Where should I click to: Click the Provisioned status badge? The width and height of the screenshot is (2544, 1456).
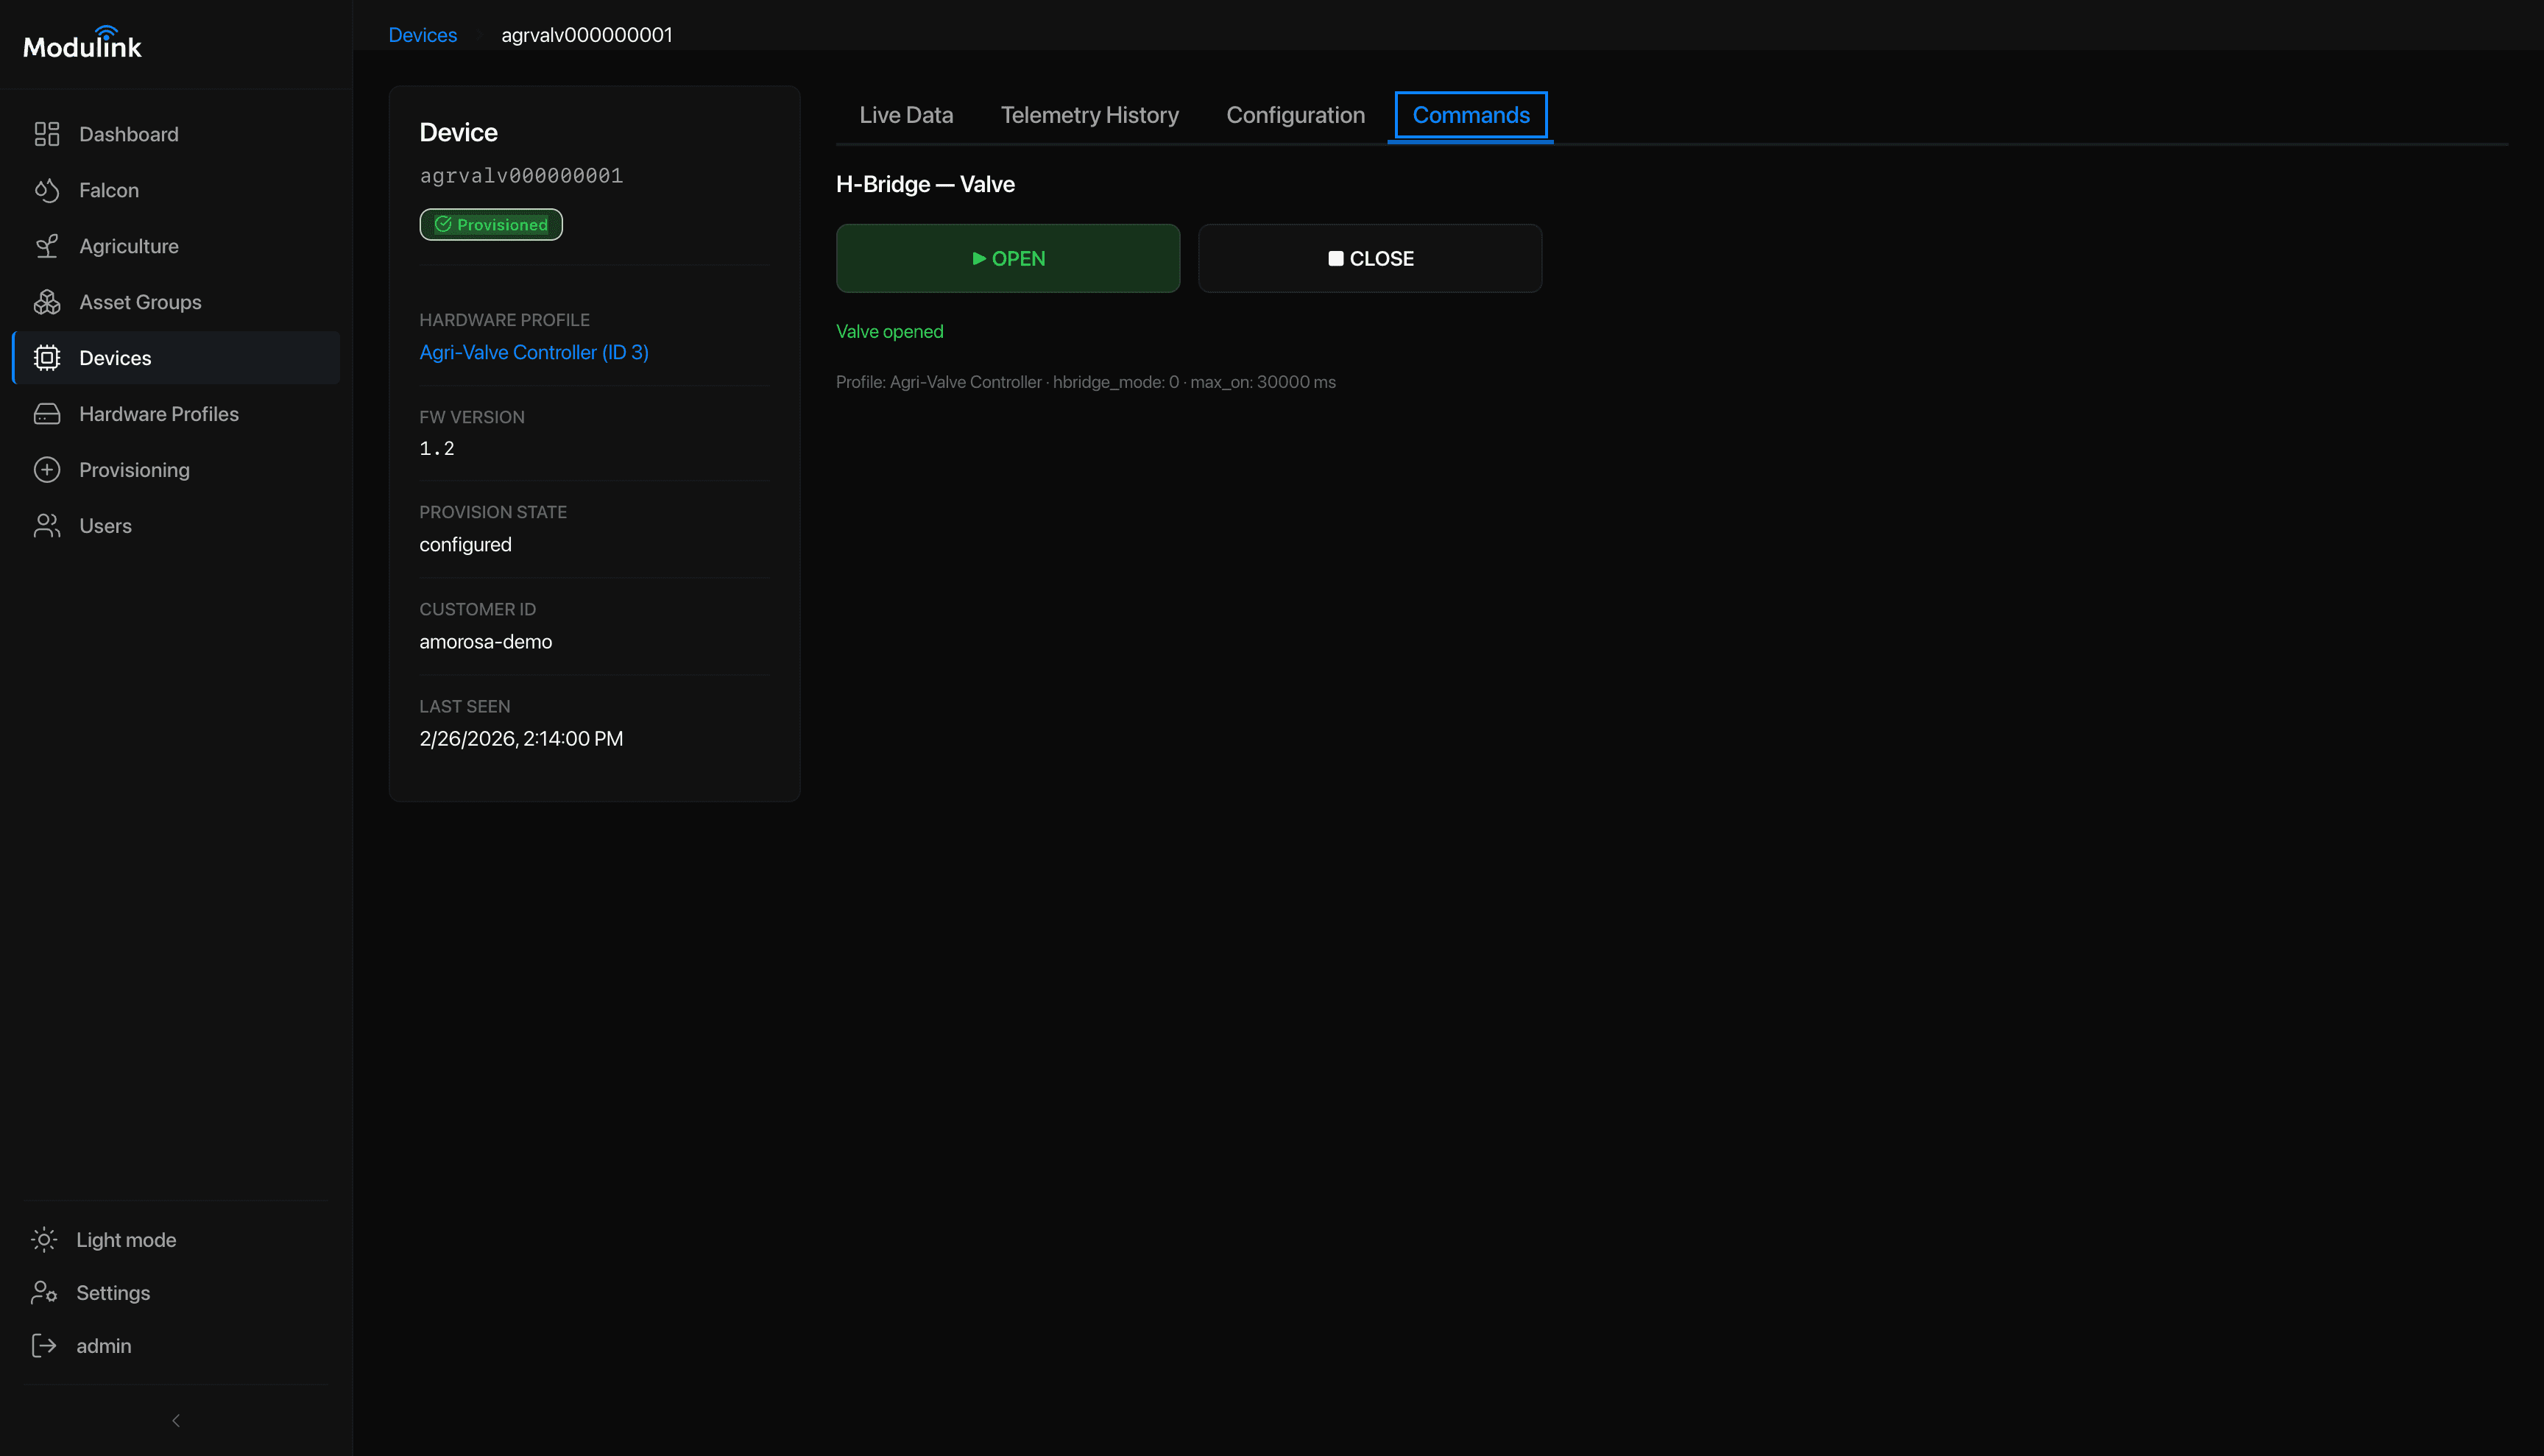[x=491, y=225]
